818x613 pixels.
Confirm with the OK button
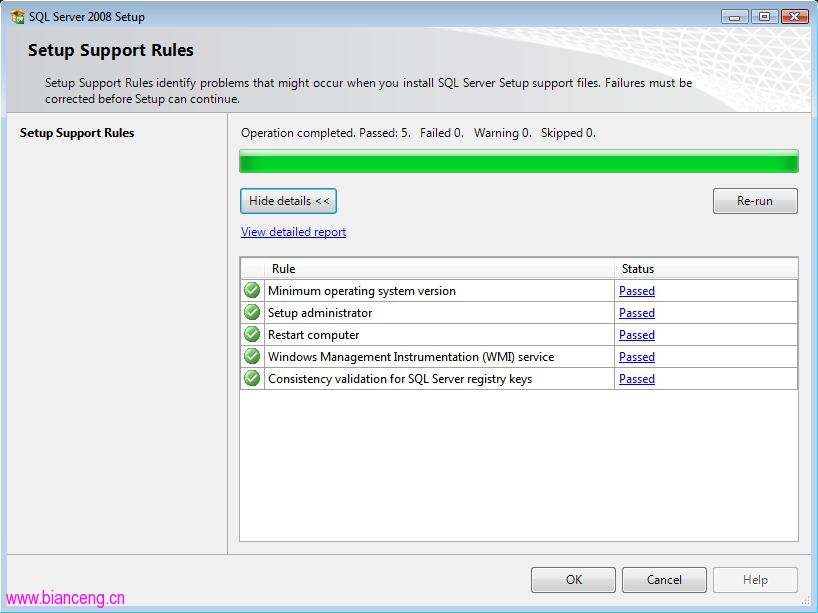tap(573, 580)
